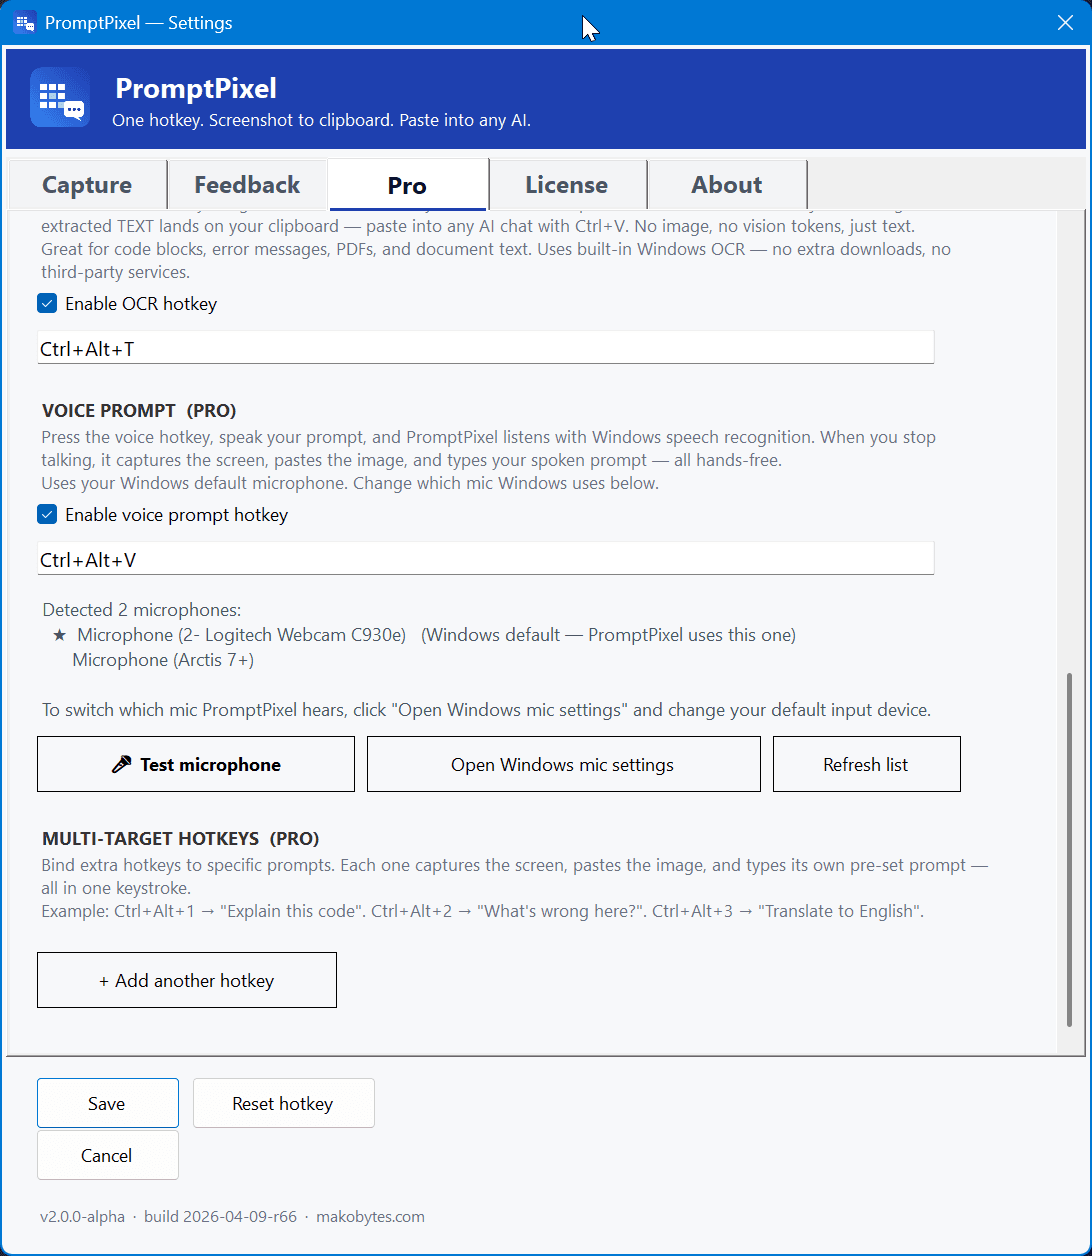The height and width of the screenshot is (1256, 1092).
Task: Select the Pro tab
Action: coord(407,184)
